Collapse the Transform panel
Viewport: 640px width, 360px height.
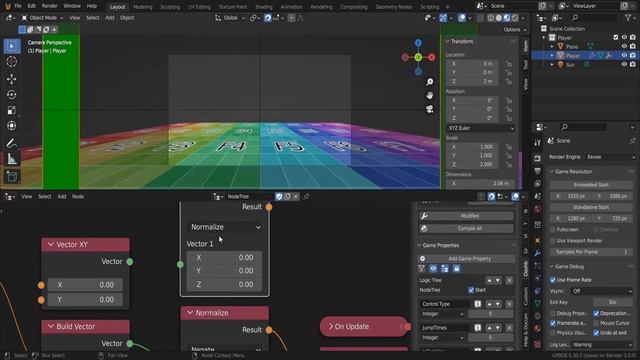[x=447, y=42]
